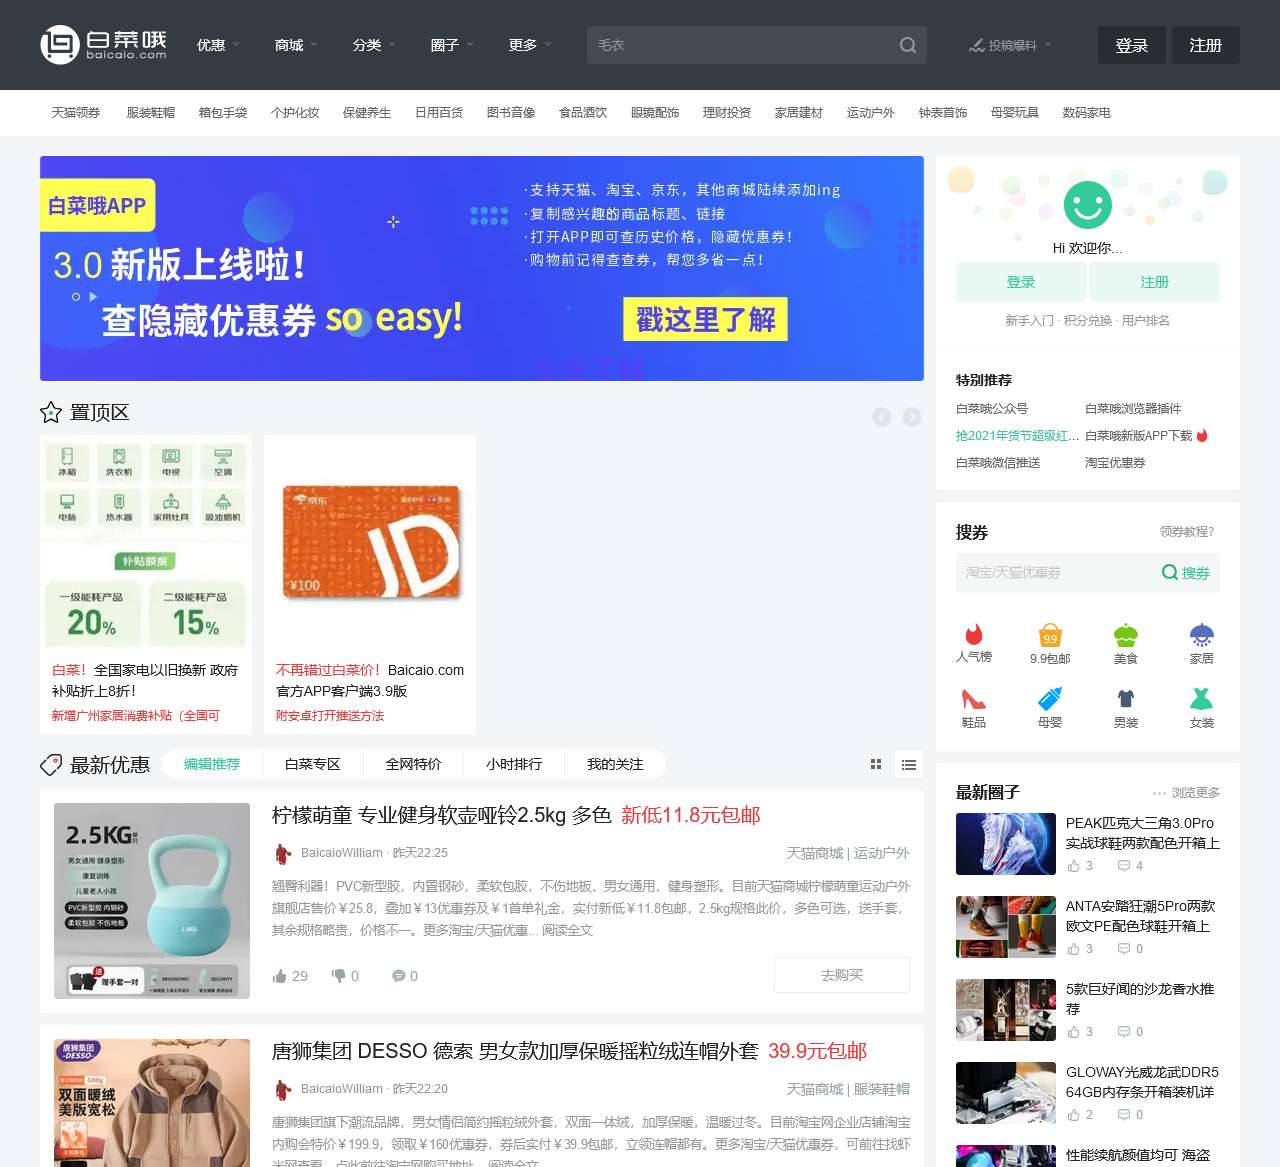Open the kettlebell product thumbnail

pyautogui.click(x=152, y=901)
